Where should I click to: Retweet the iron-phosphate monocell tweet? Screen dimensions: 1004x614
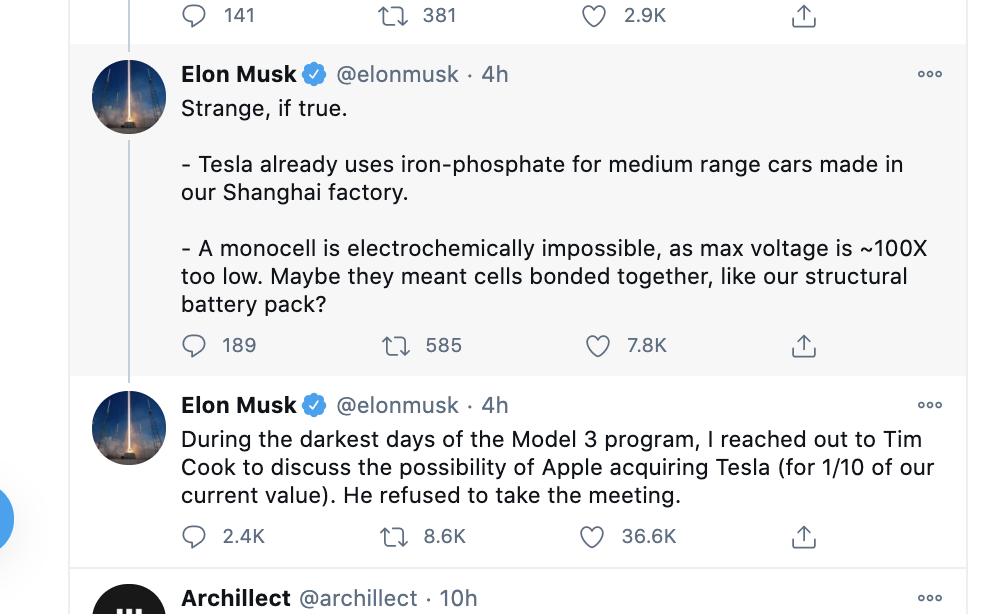396,346
